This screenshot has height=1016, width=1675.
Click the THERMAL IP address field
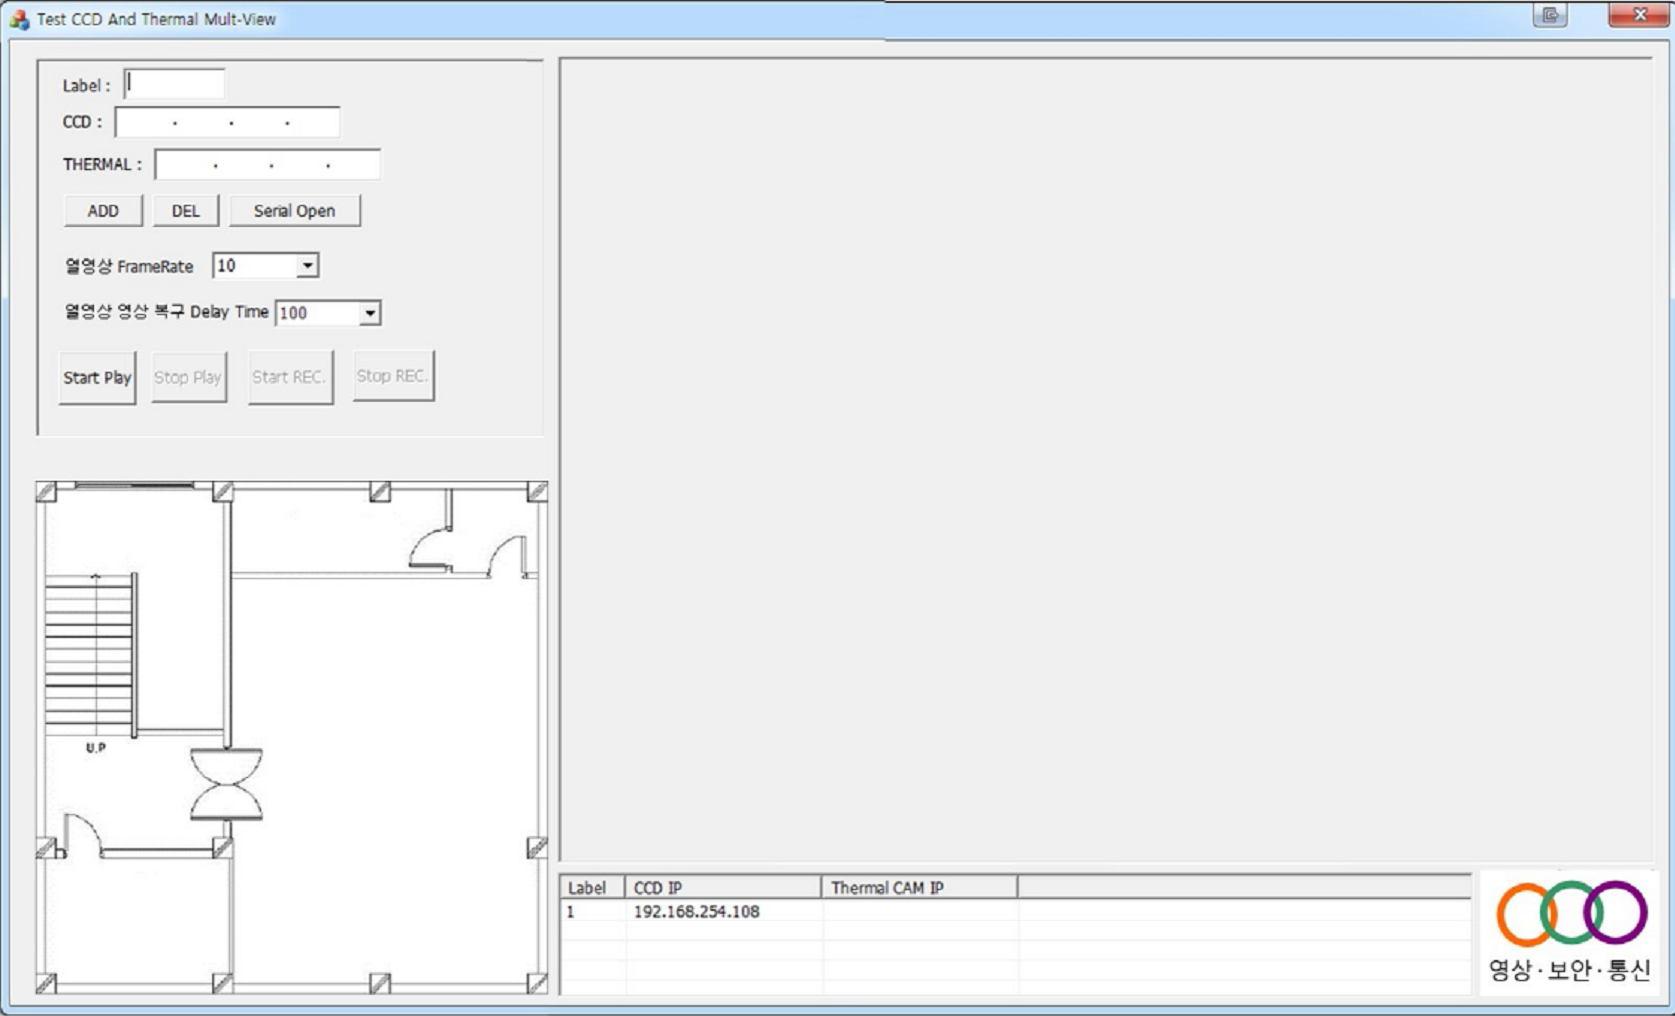click(267, 164)
